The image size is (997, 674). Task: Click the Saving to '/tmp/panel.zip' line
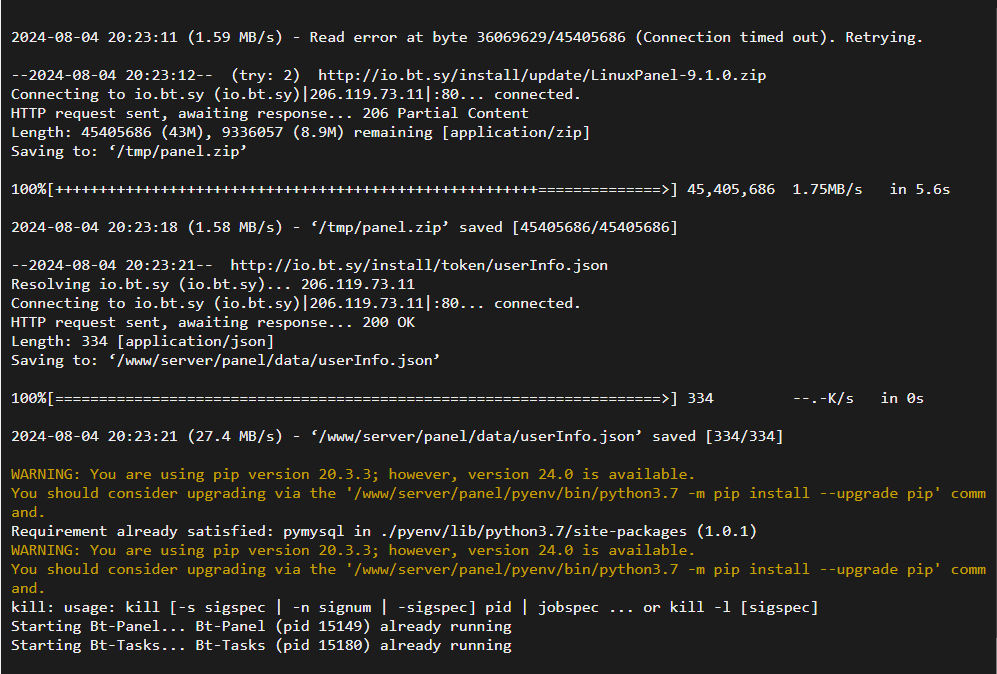coord(129,151)
